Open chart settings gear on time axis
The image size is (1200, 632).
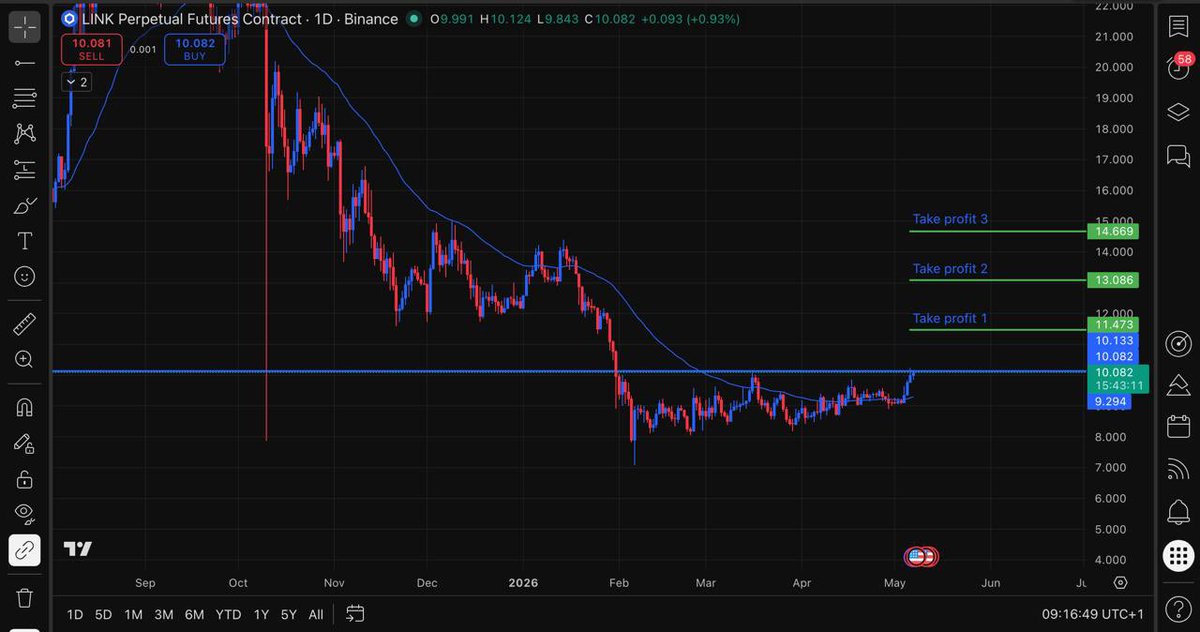pos(1121,582)
